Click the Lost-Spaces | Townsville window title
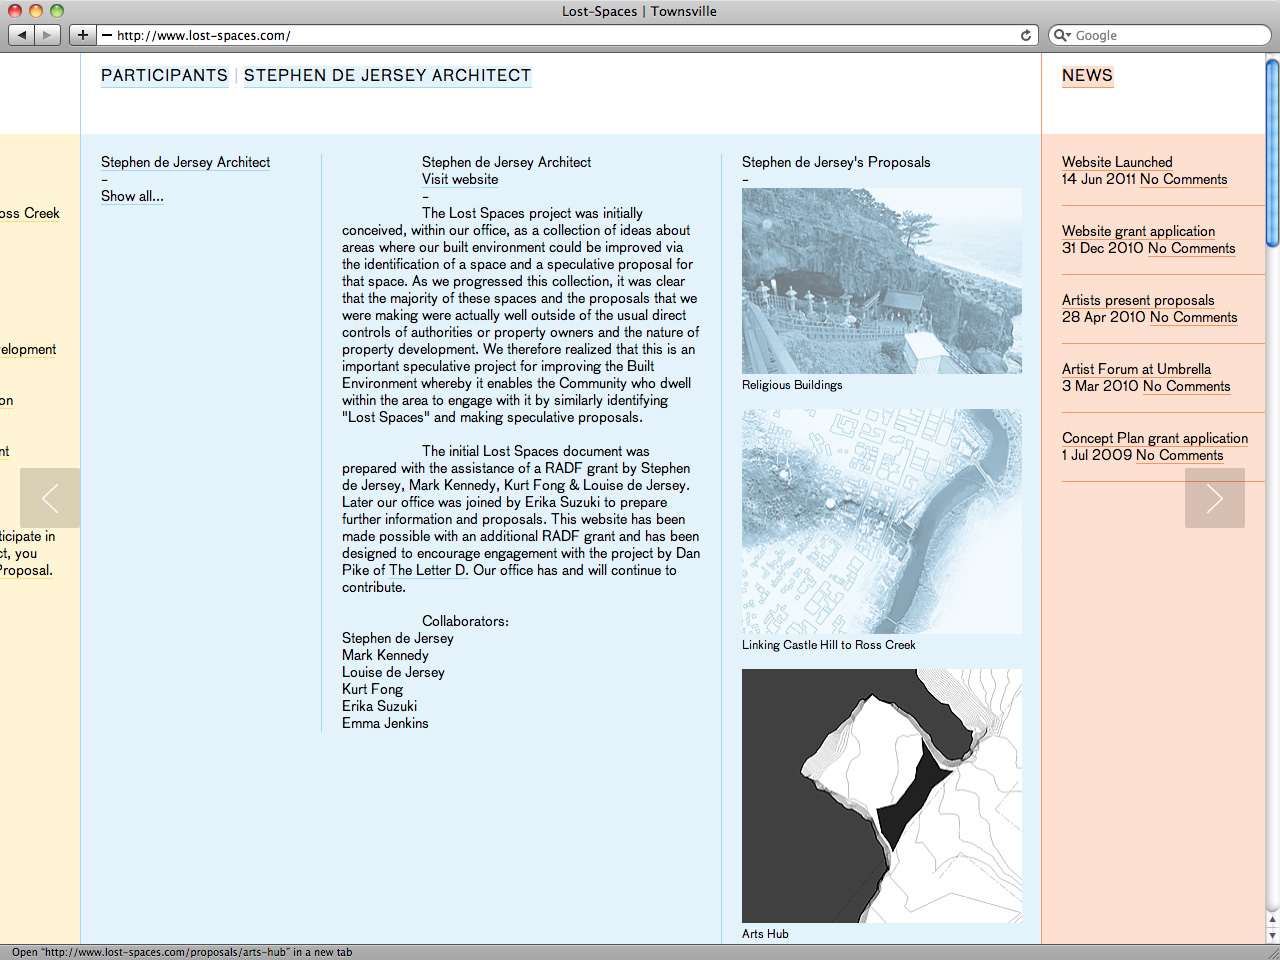 pyautogui.click(x=639, y=11)
